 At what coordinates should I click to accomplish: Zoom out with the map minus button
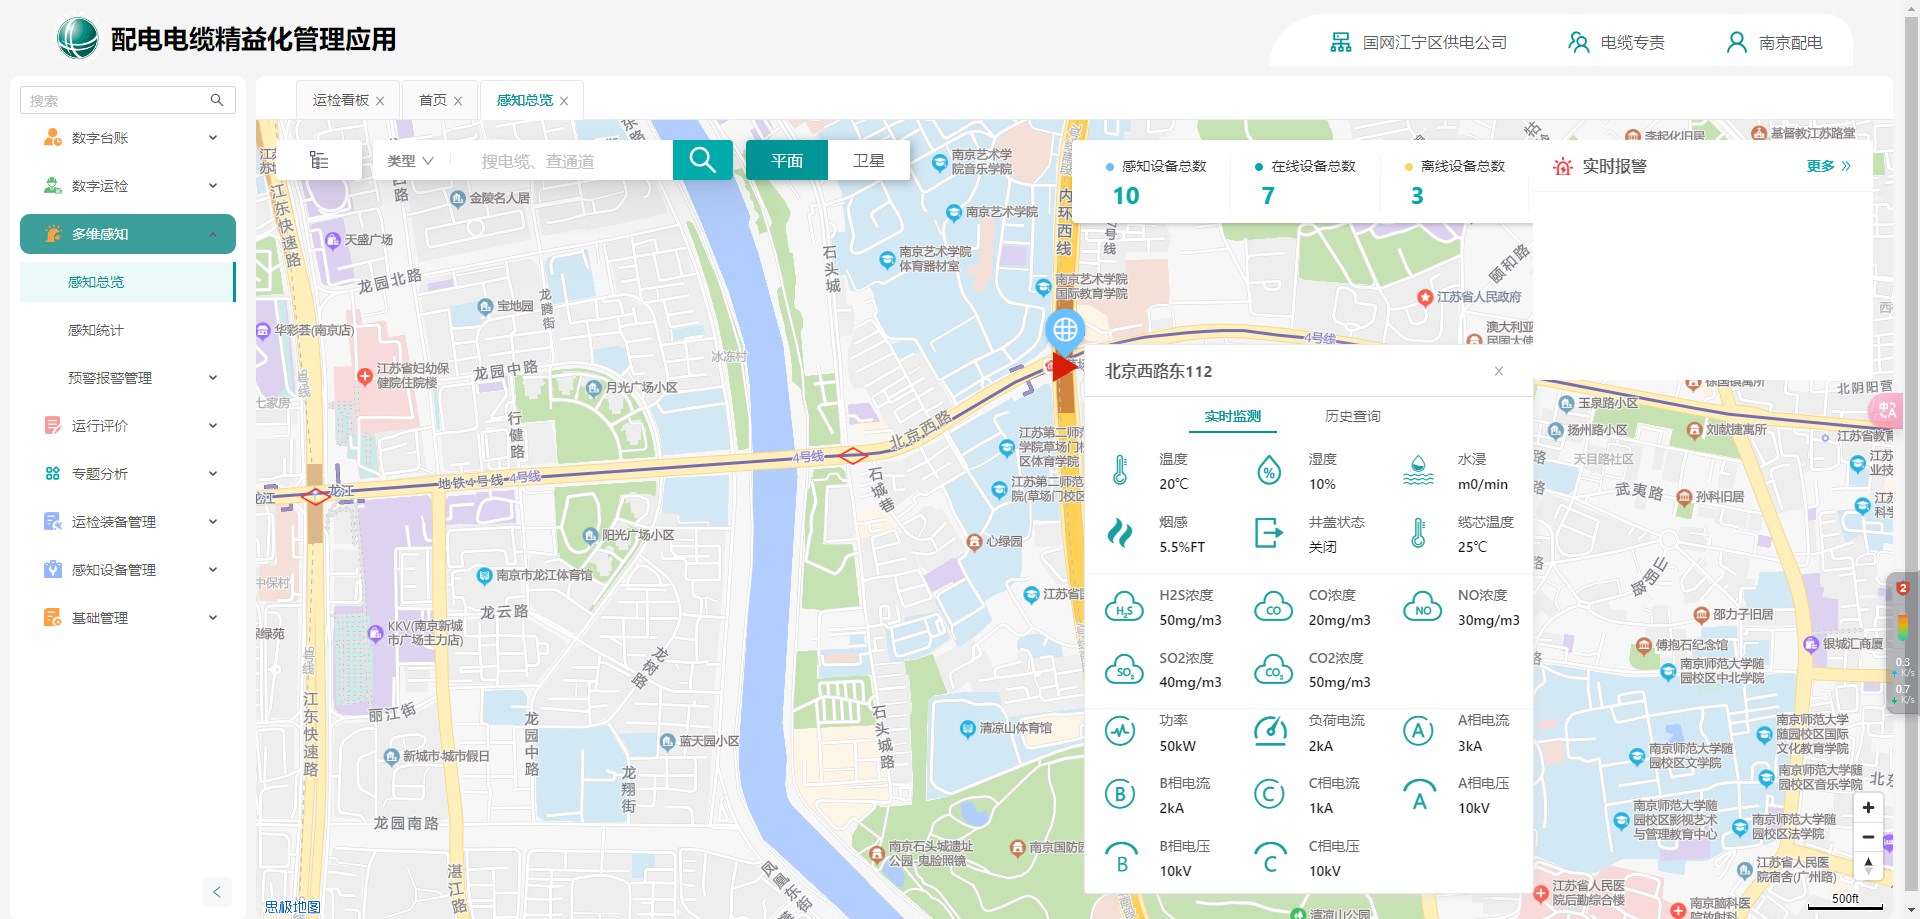tap(1868, 837)
